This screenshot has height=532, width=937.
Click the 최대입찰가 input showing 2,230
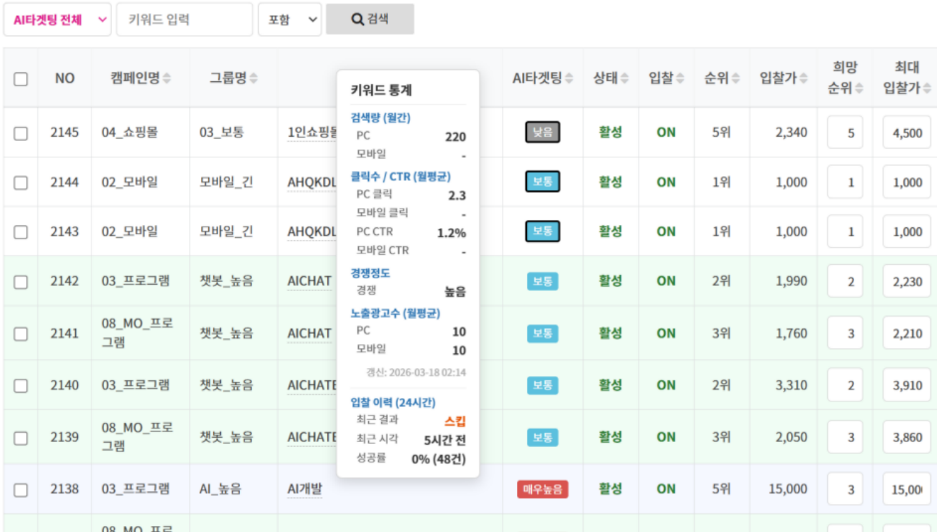click(907, 282)
